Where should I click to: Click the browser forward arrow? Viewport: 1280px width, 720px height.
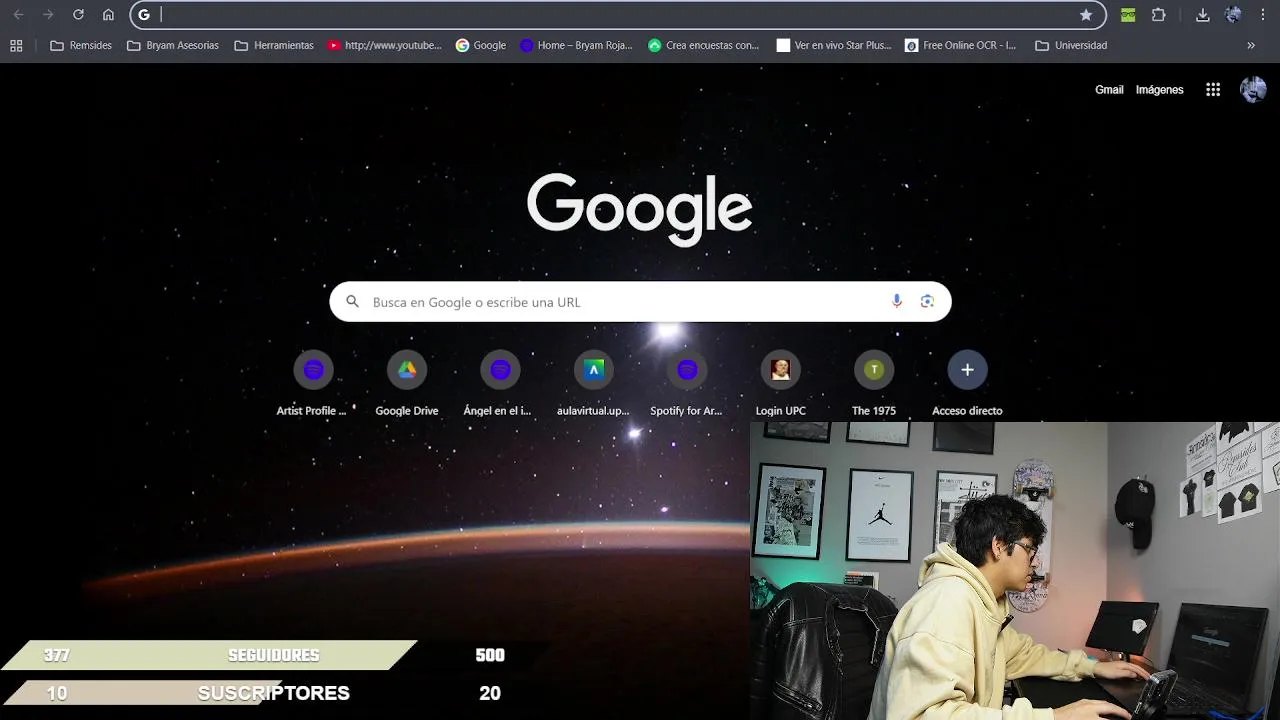pos(48,15)
